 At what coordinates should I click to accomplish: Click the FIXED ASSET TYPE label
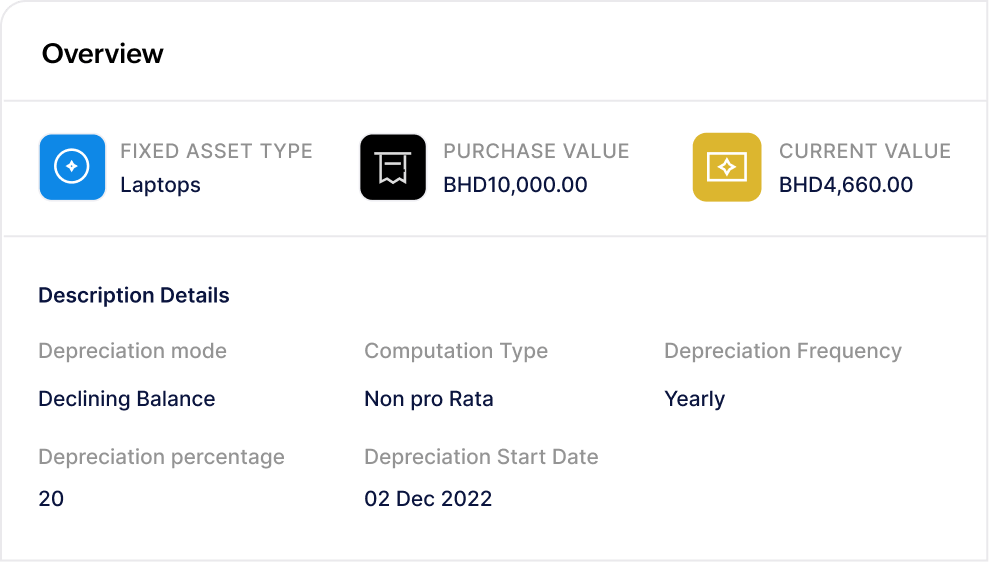pos(216,152)
